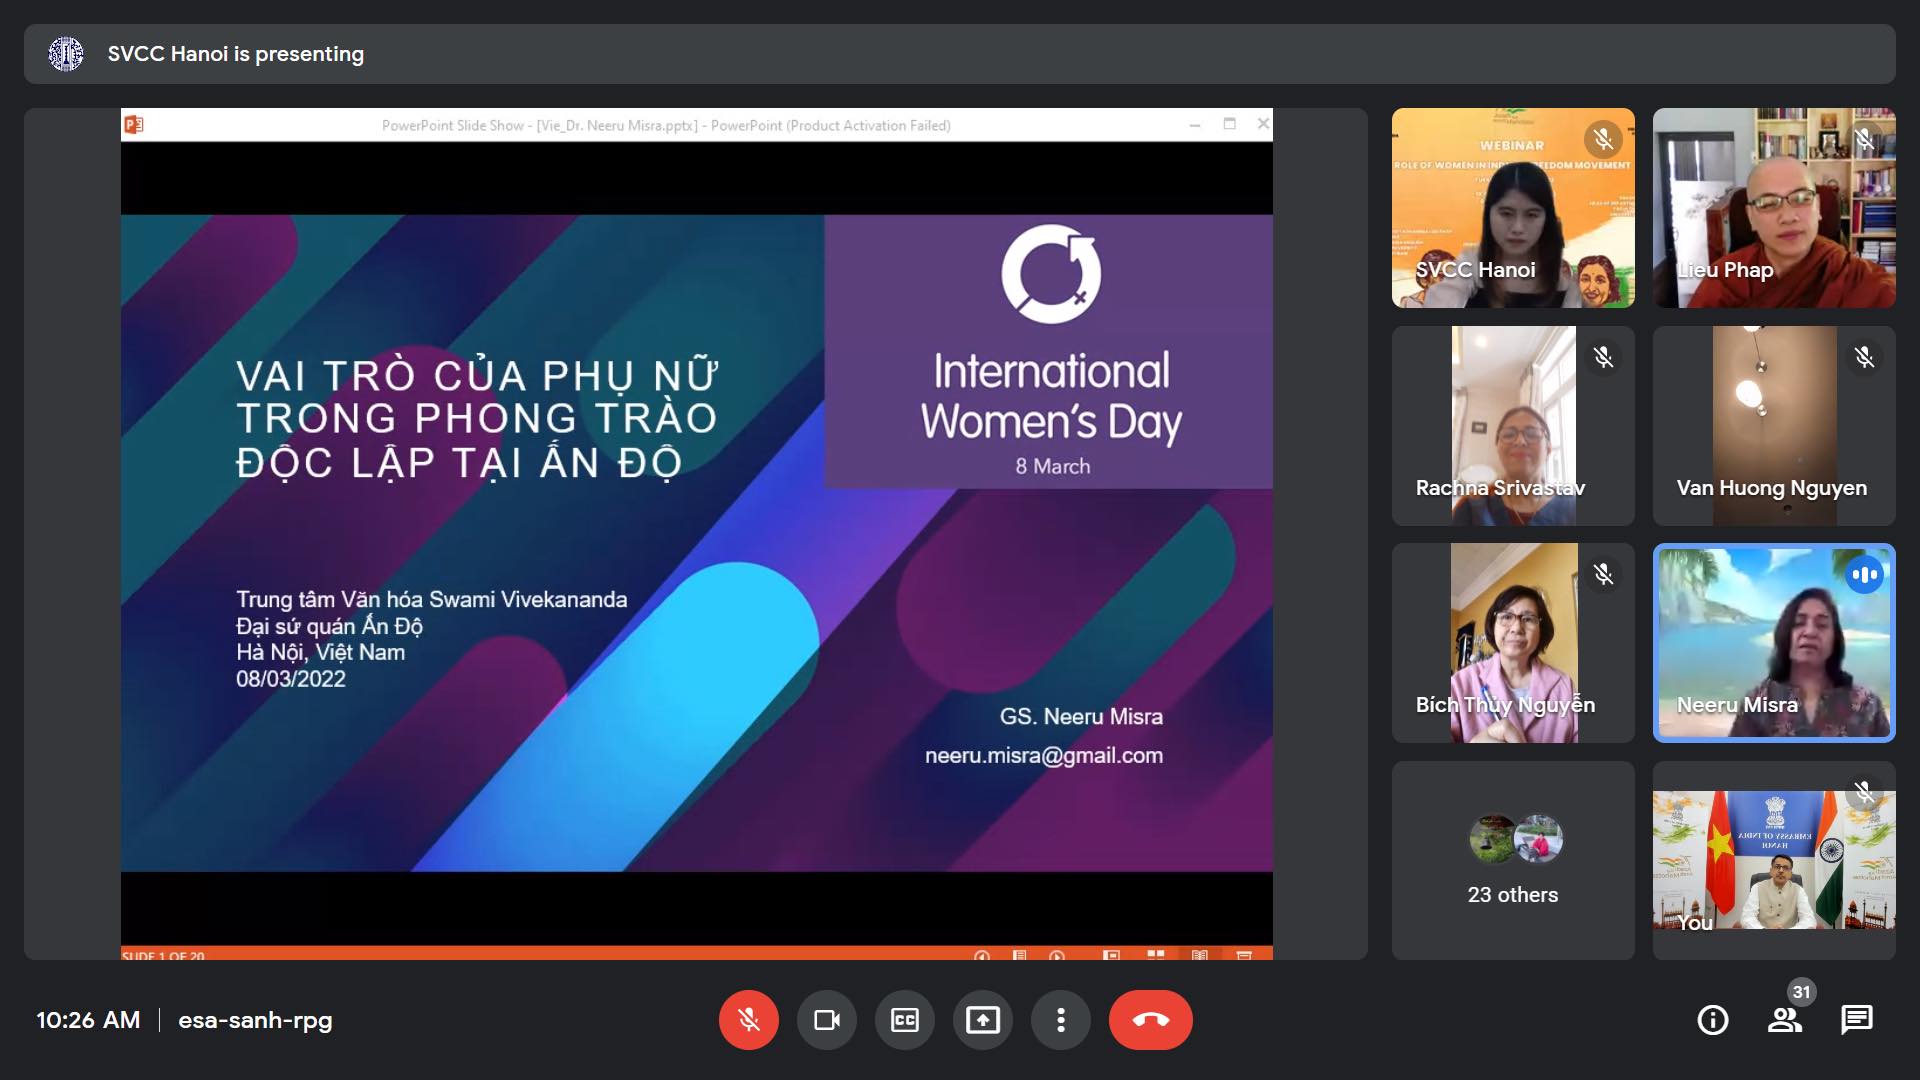Click the Rachna Srivastav video tile
This screenshot has height=1080, width=1920.
[1512, 426]
